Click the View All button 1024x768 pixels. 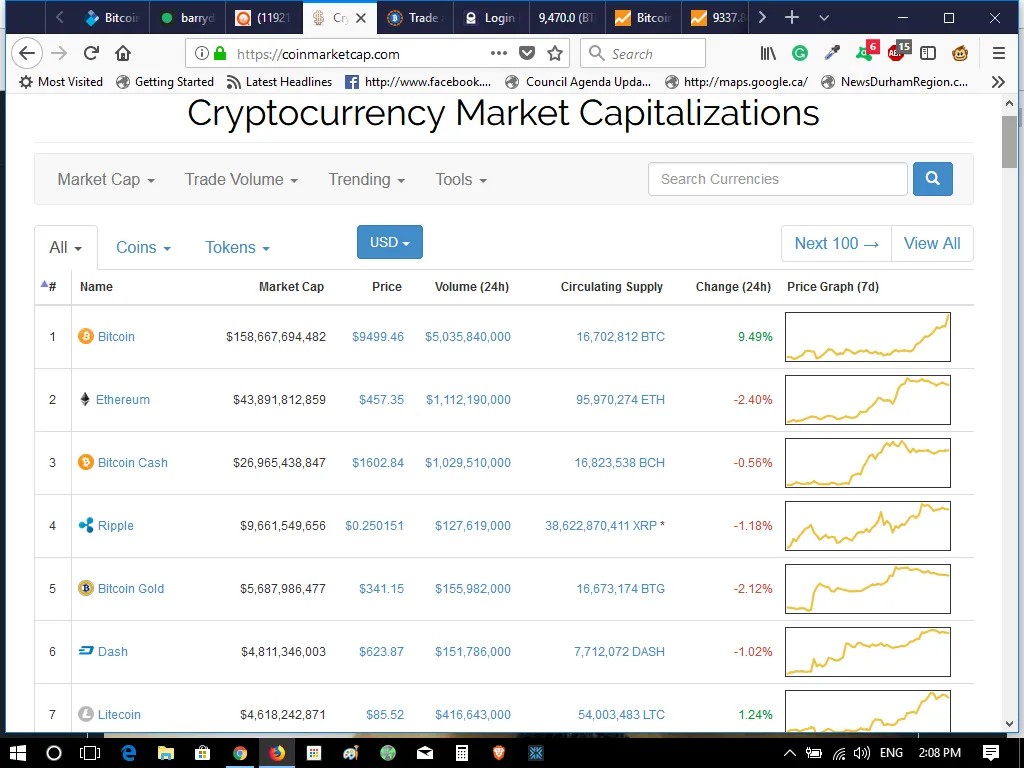pyautogui.click(x=932, y=244)
